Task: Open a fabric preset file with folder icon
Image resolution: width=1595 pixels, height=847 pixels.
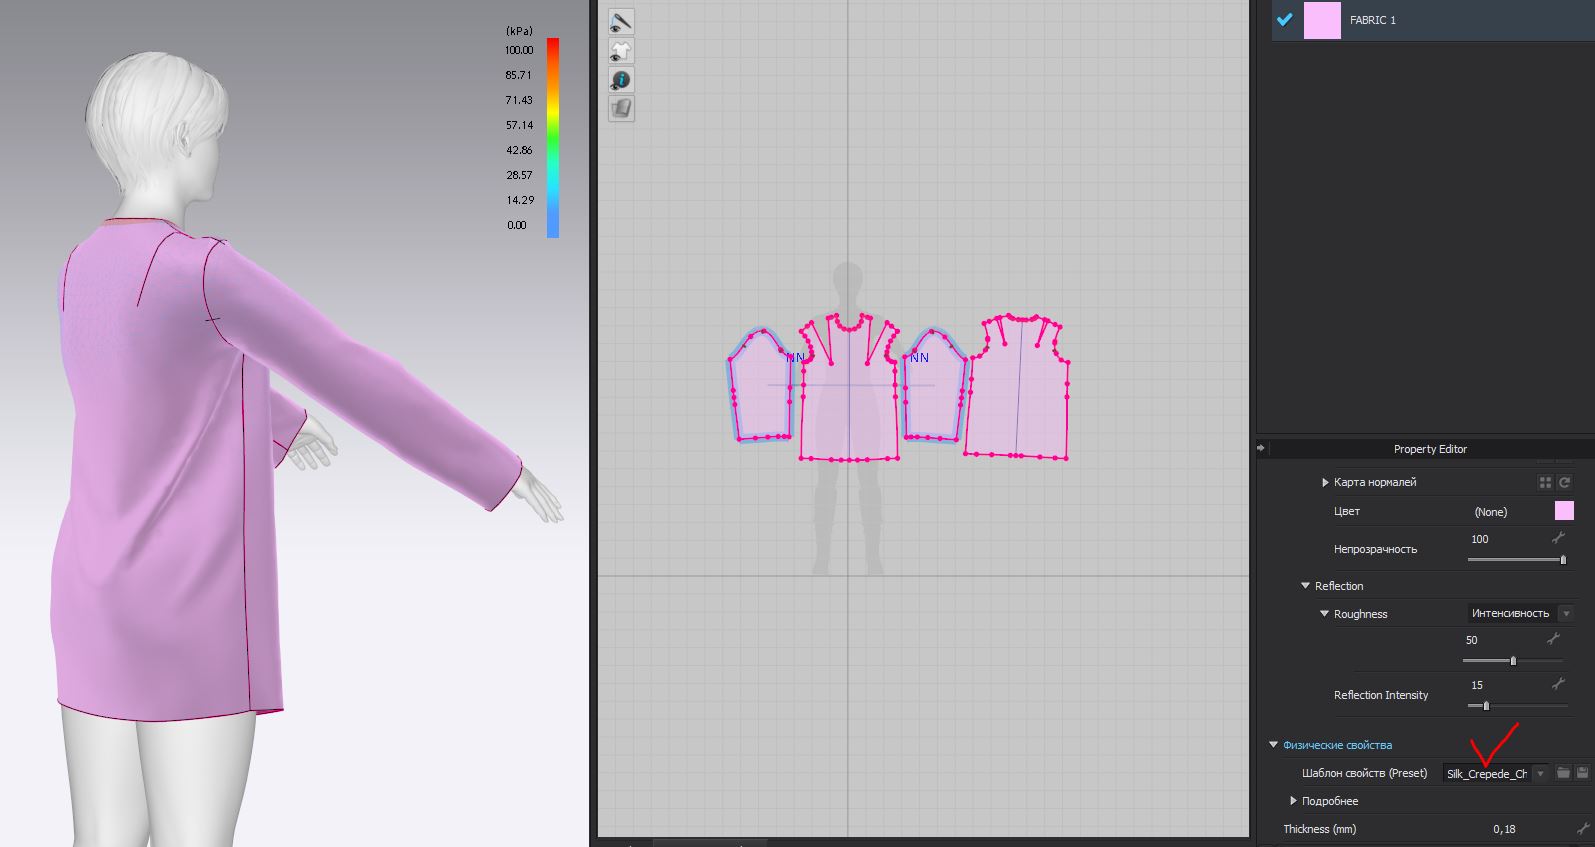Action: click(1563, 773)
